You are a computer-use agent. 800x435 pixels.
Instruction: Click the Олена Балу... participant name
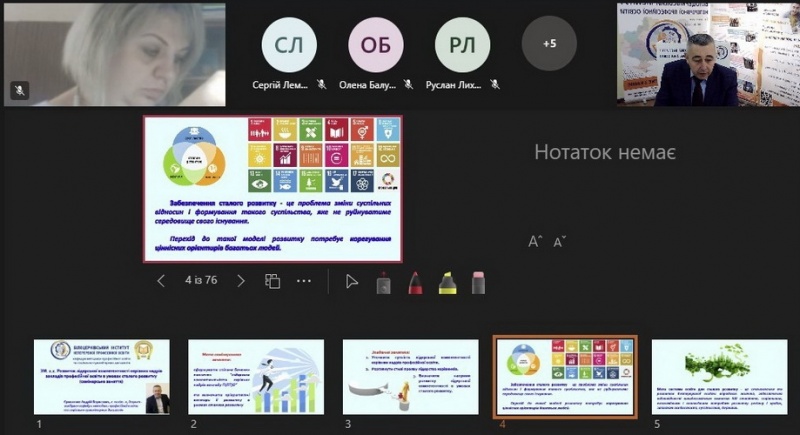click(x=367, y=85)
